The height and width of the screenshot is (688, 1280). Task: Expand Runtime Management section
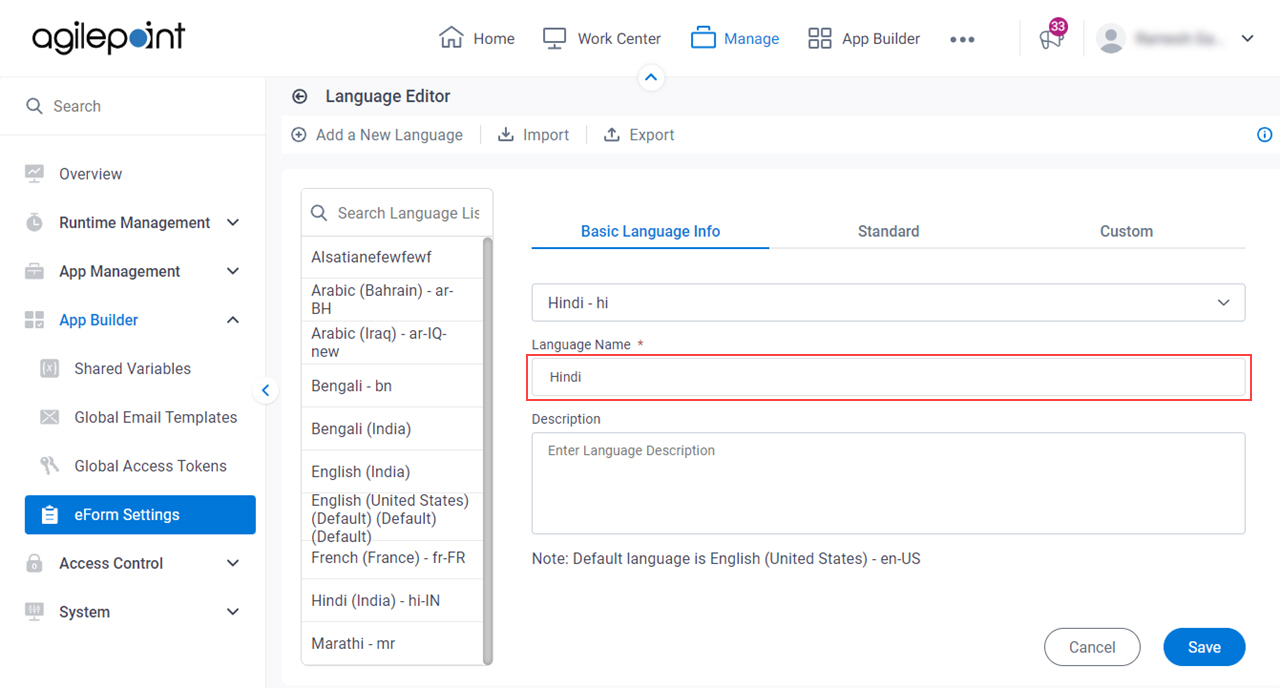click(233, 222)
